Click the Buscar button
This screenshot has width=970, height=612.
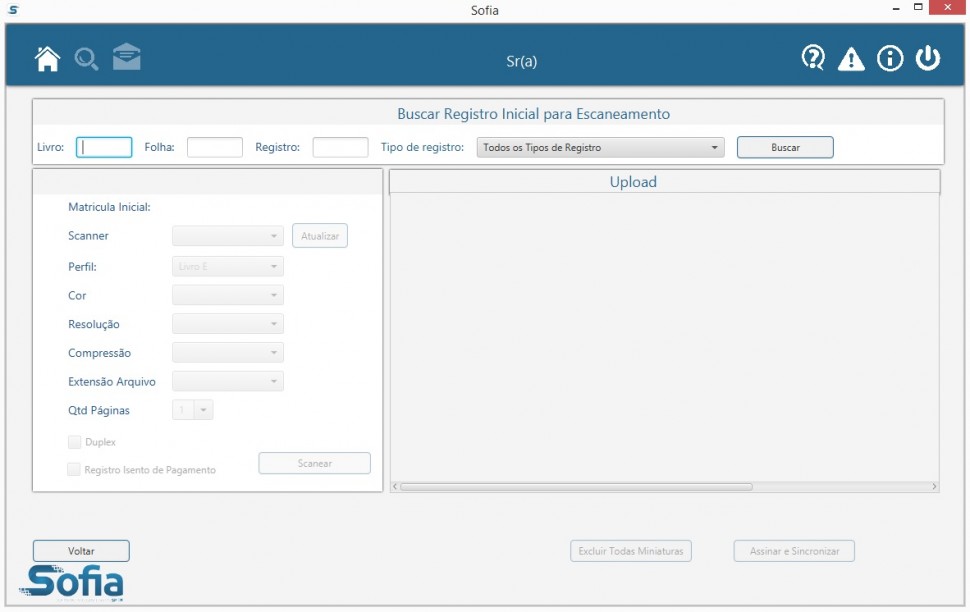point(785,148)
